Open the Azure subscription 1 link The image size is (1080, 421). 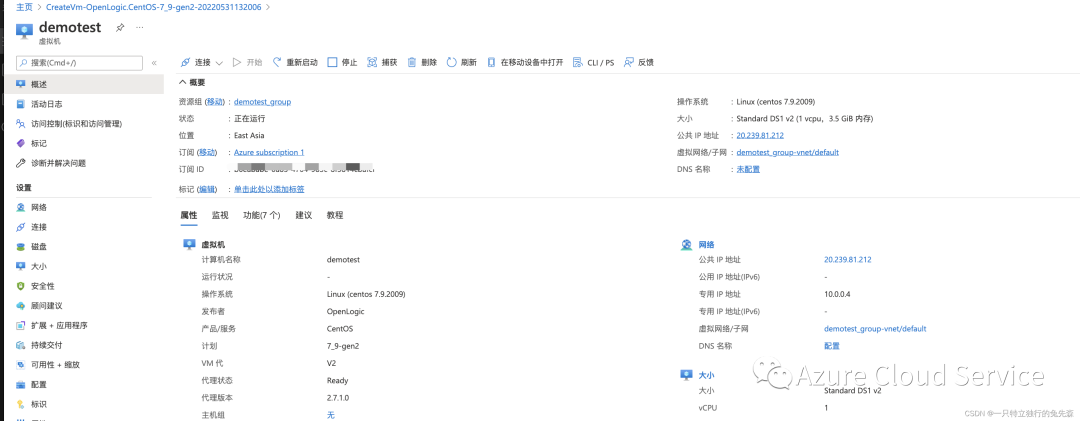point(269,152)
